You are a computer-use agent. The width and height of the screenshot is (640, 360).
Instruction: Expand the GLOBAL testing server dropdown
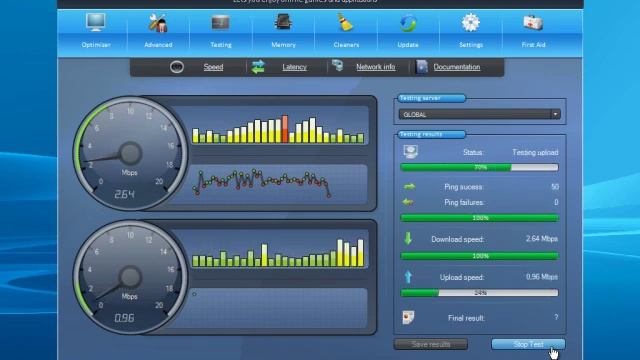click(479, 114)
